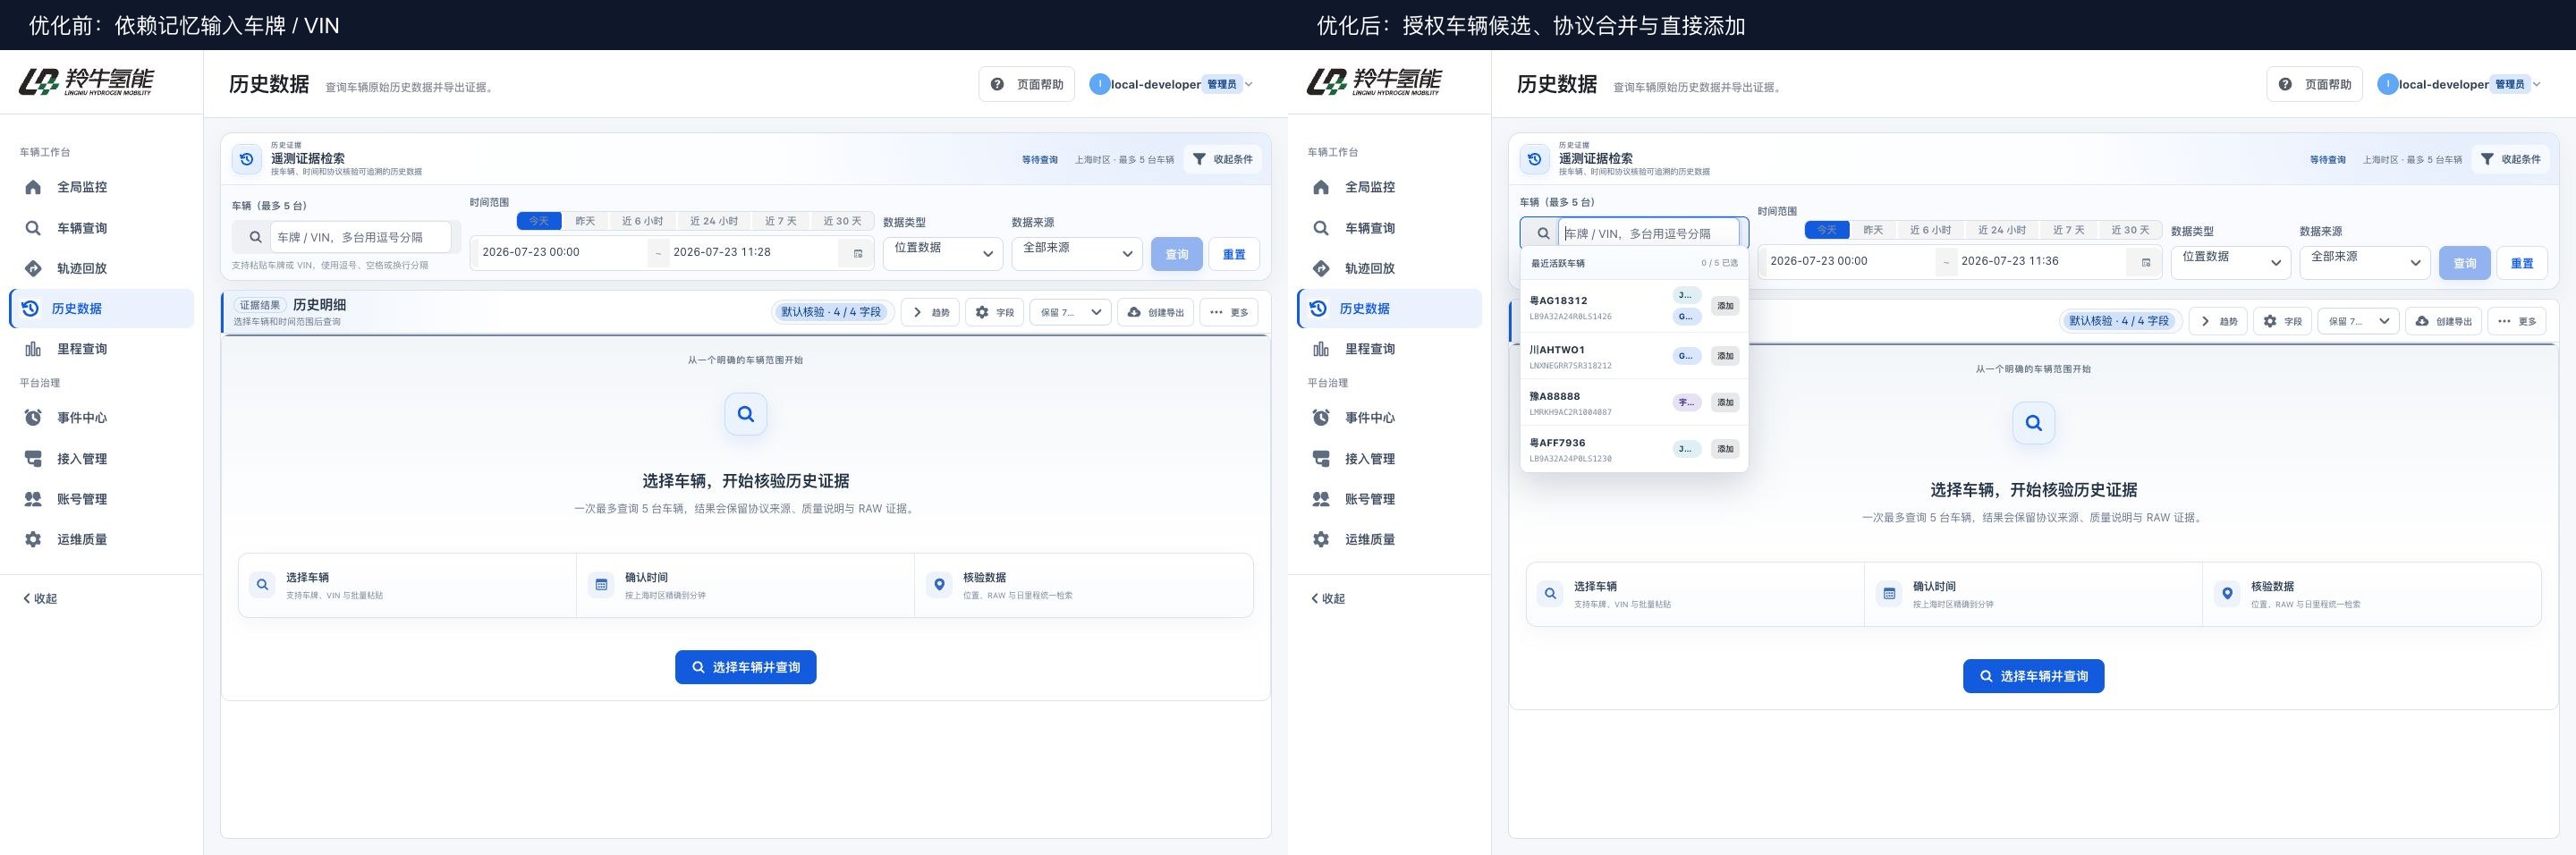Click the 更多 three-dots icon in the 优化前 toolbar

coord(1216,312)
